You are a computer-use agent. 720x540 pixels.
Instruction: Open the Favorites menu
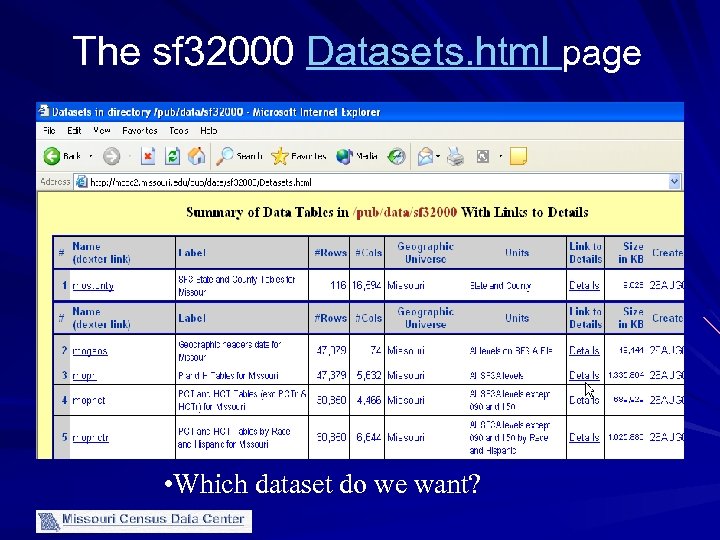(140, 131)
